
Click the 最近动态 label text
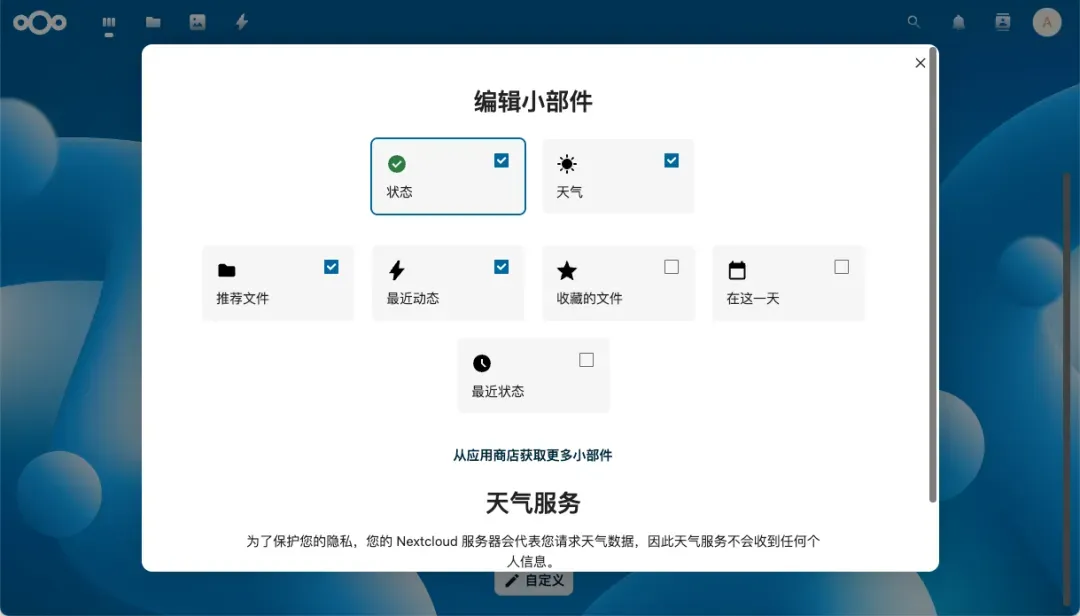coord(413,298)
